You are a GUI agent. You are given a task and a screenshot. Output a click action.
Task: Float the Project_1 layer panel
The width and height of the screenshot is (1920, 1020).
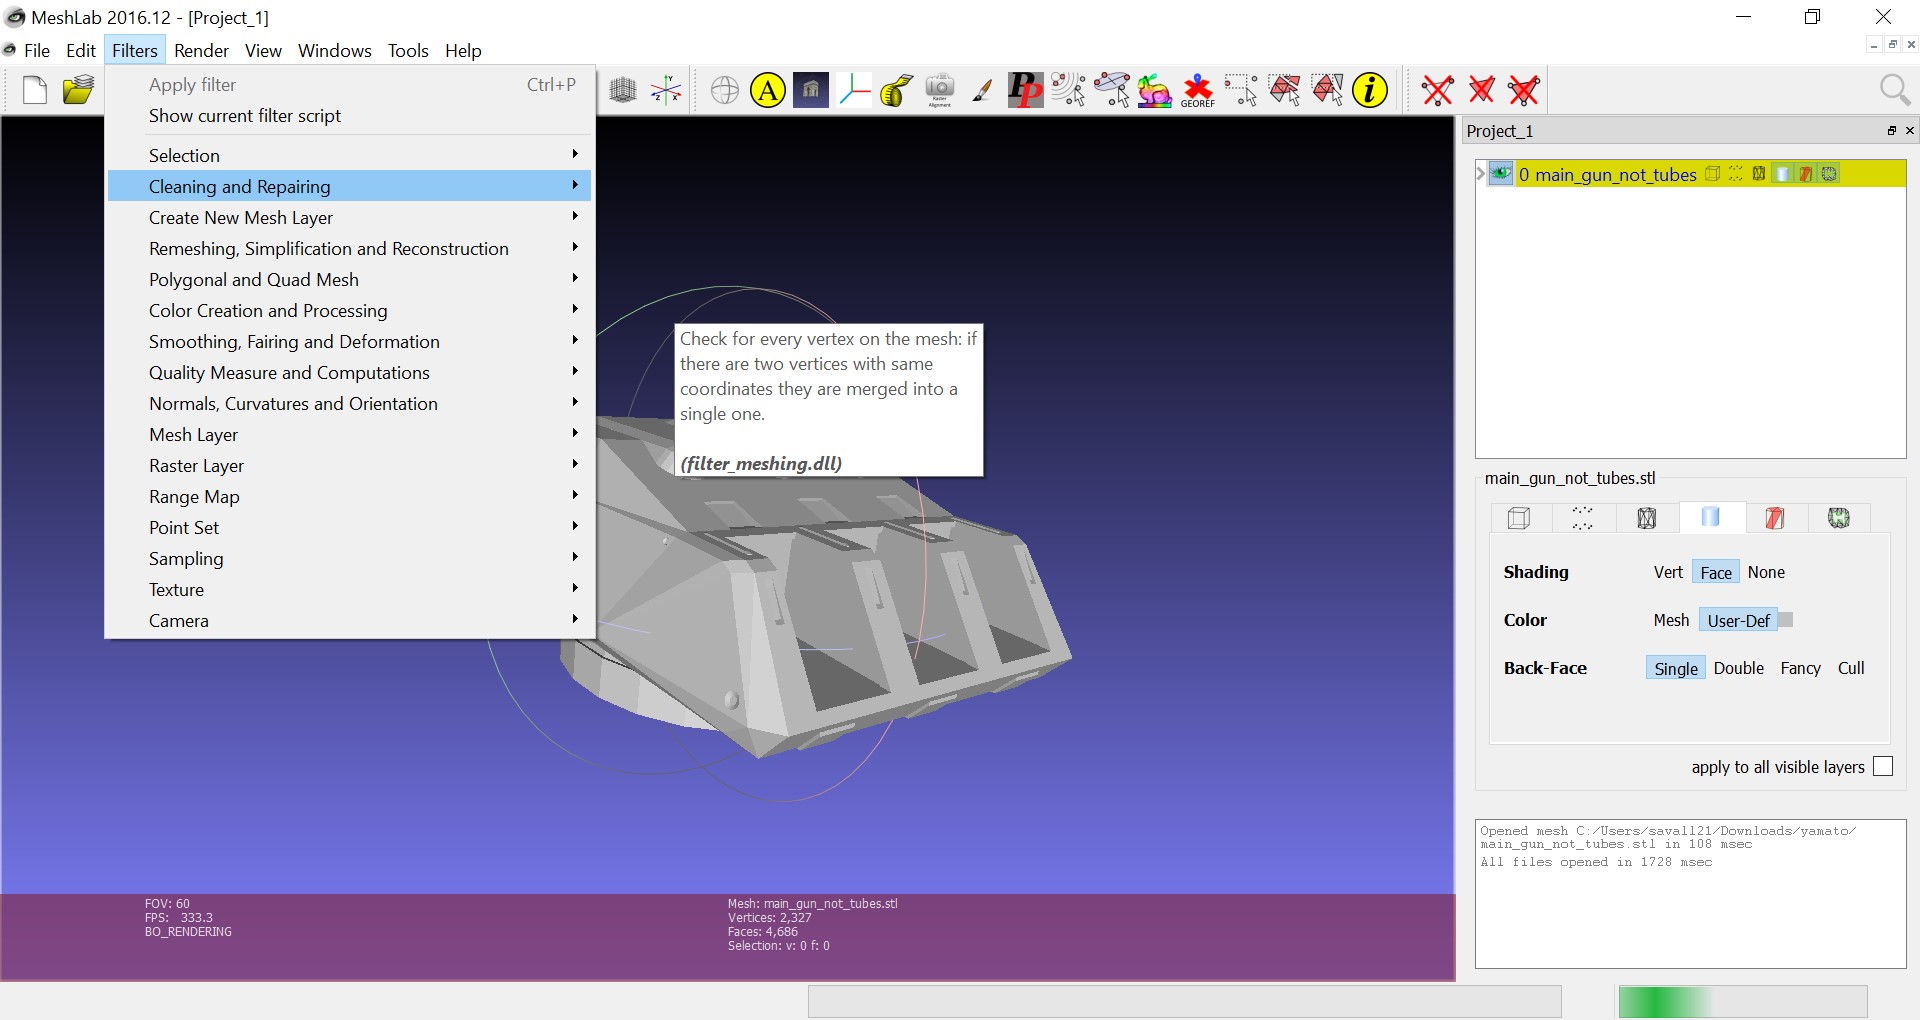point(1891,131)
